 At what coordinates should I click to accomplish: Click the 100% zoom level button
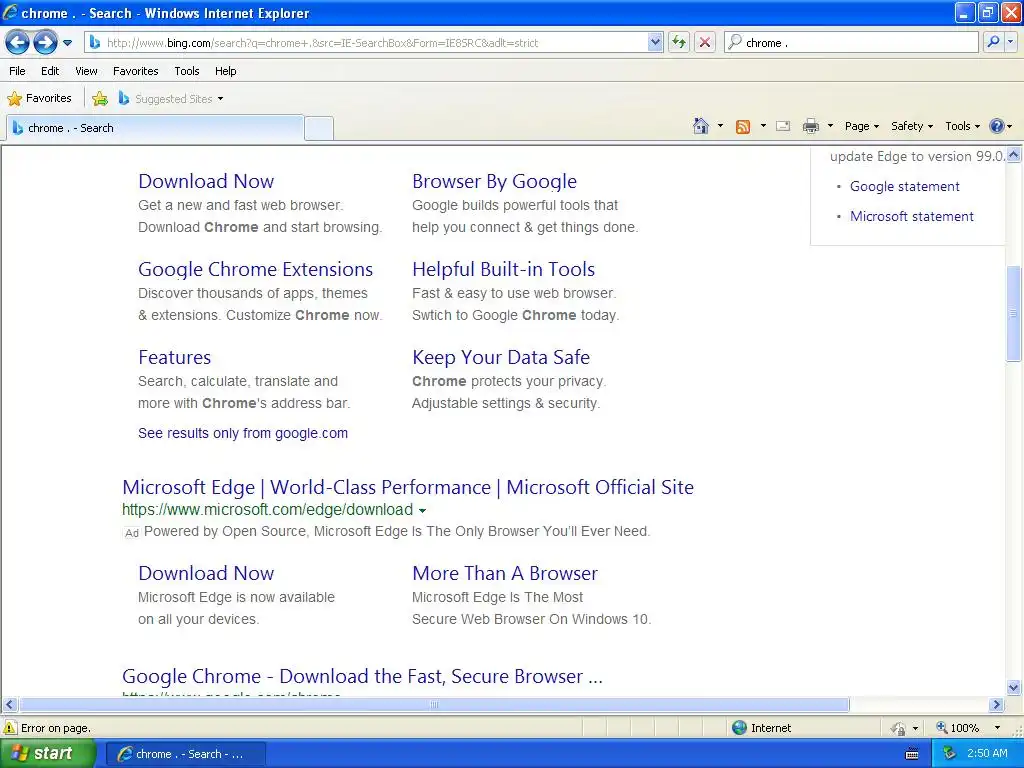click(x=958, y=728)
